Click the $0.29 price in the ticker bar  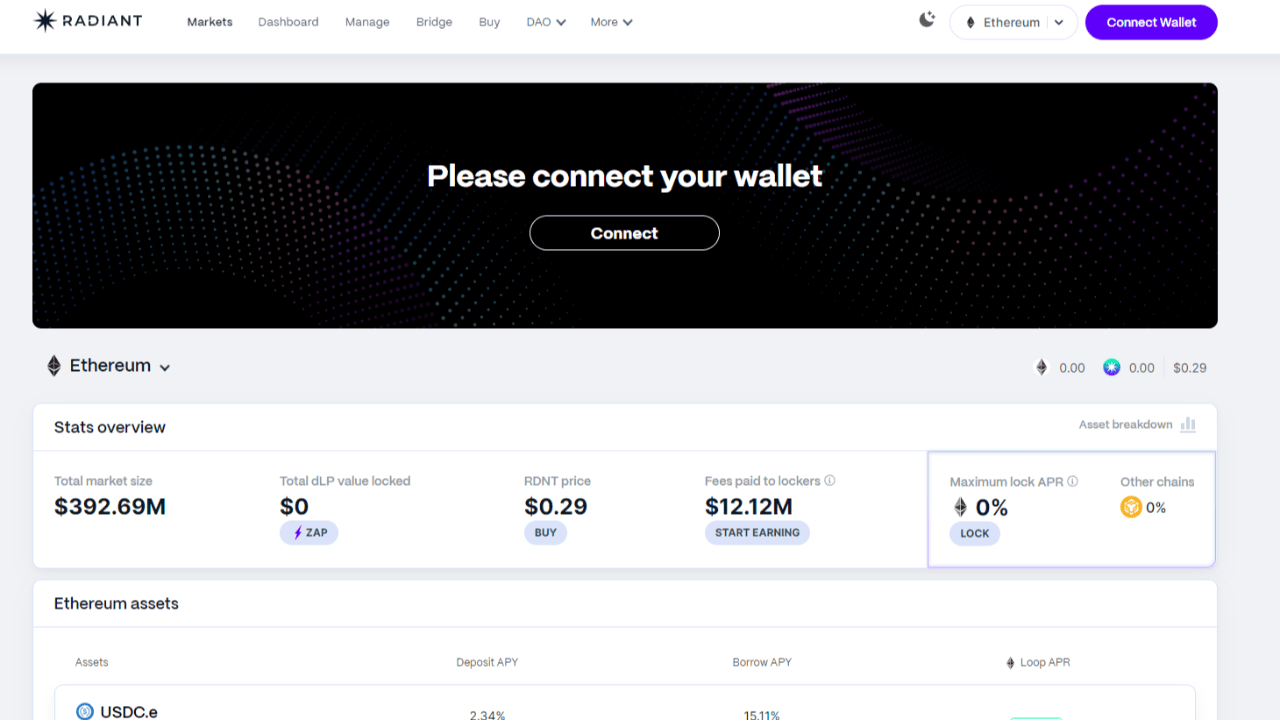1190,367
